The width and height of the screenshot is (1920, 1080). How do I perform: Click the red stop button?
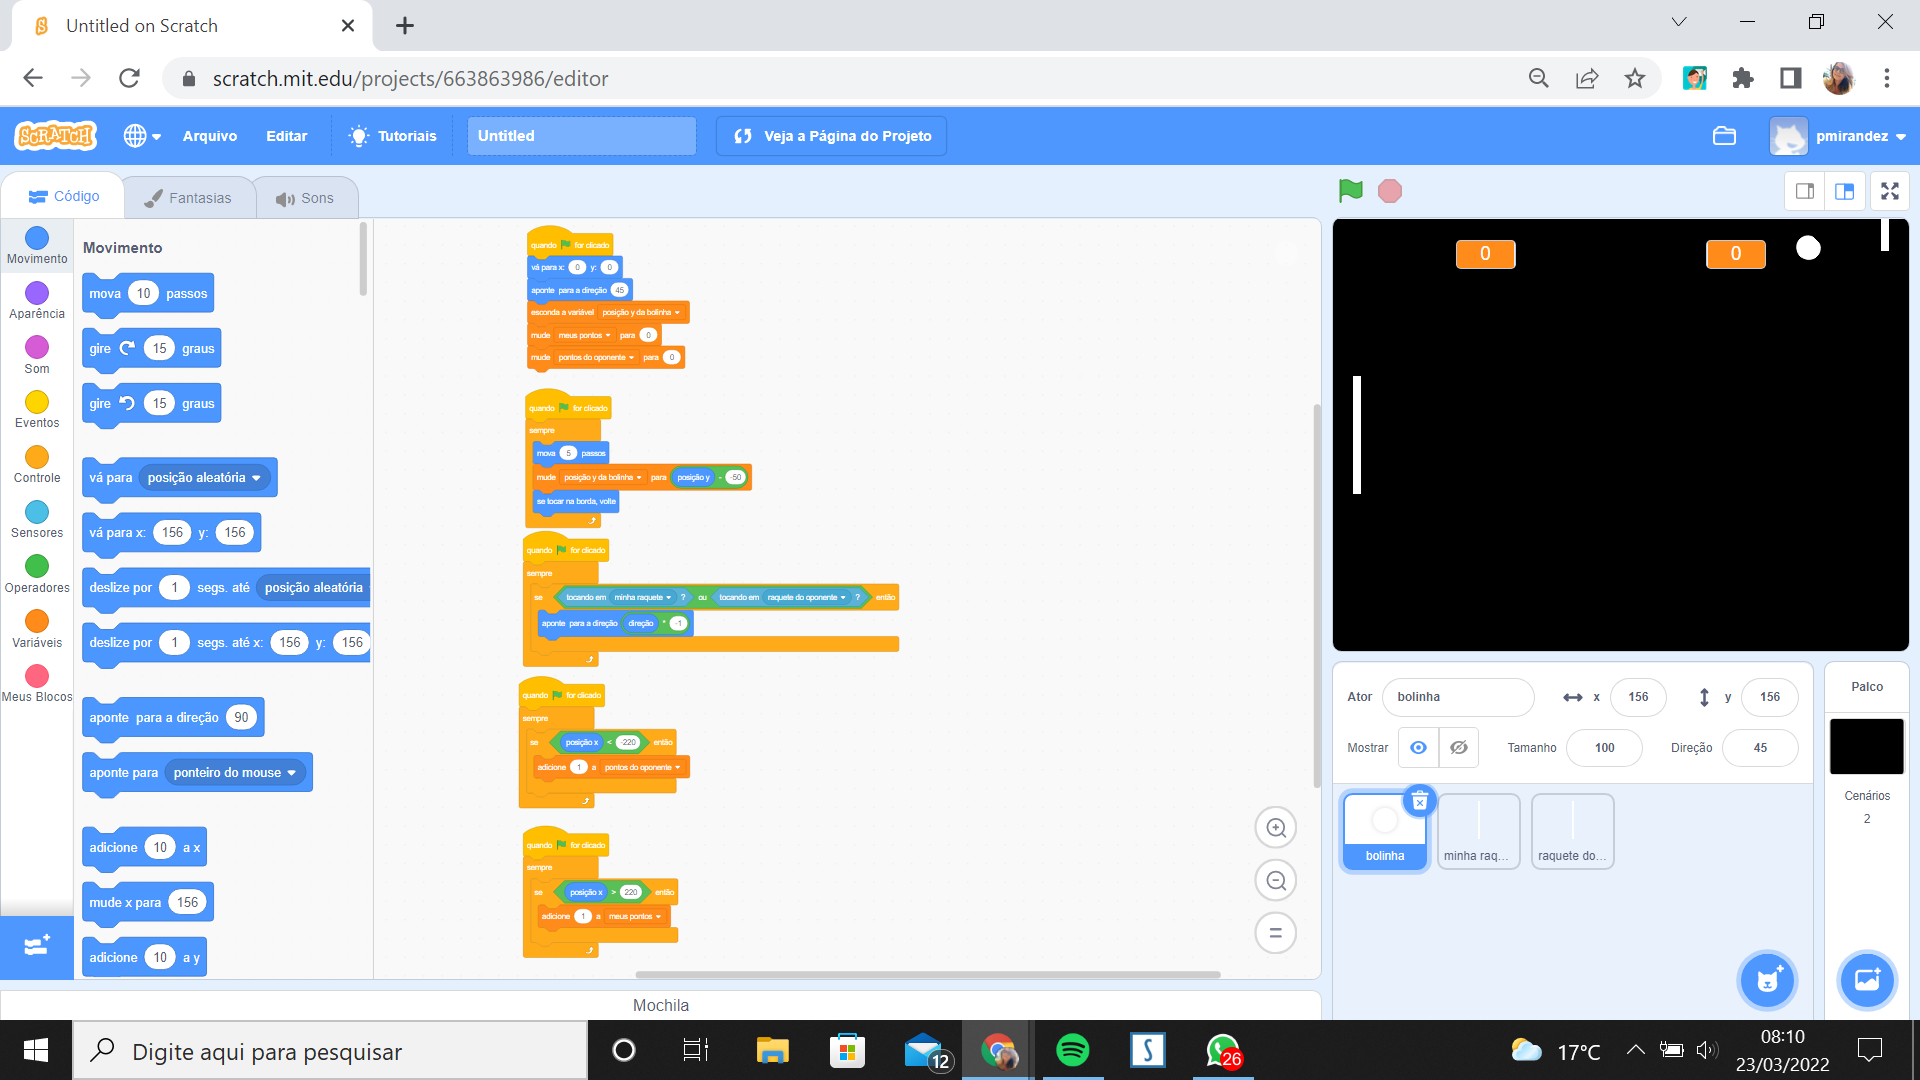click(1389, 190)
